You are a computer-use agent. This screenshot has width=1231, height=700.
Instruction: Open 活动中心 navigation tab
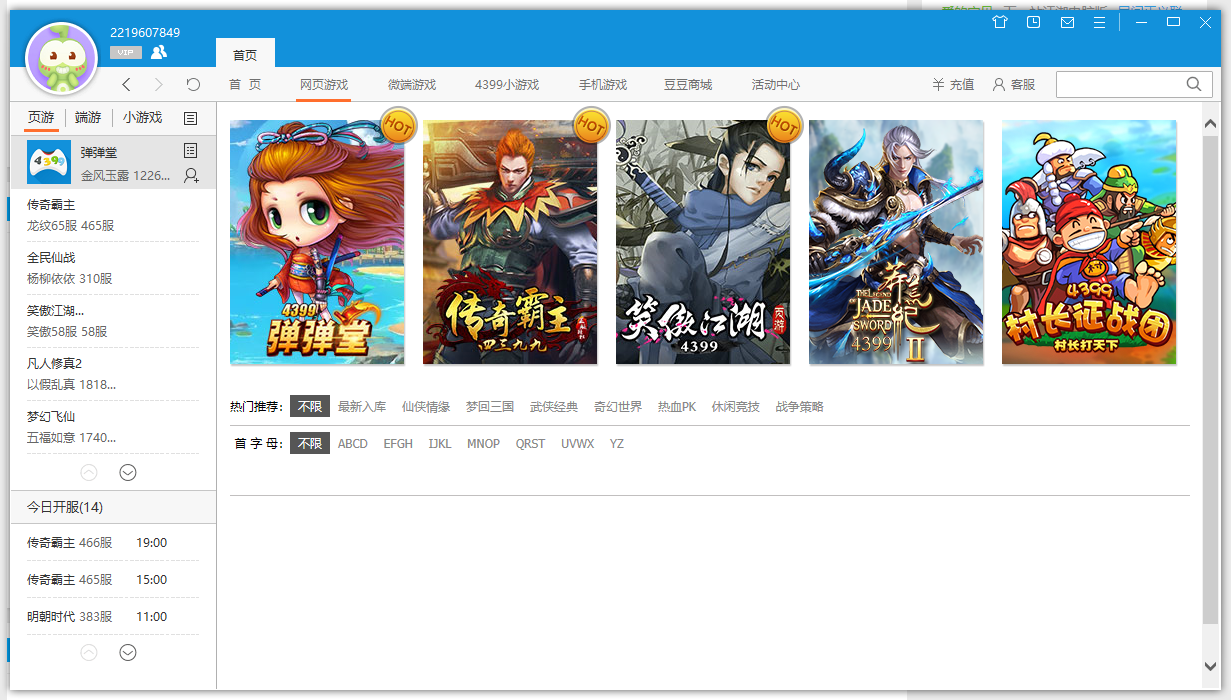pyautogui.click(x=776, y=85)
